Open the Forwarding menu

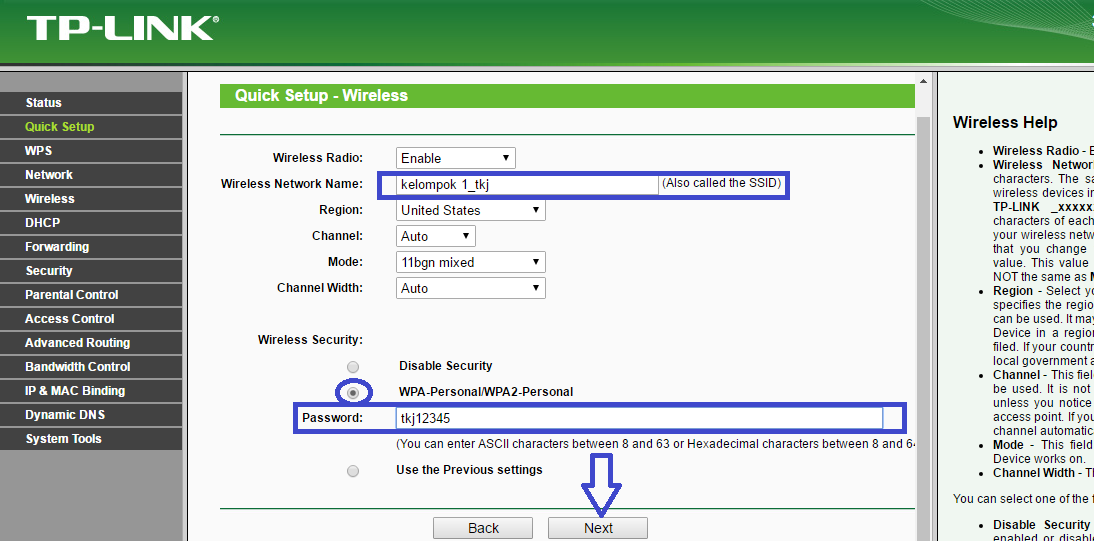pos(91,246)
